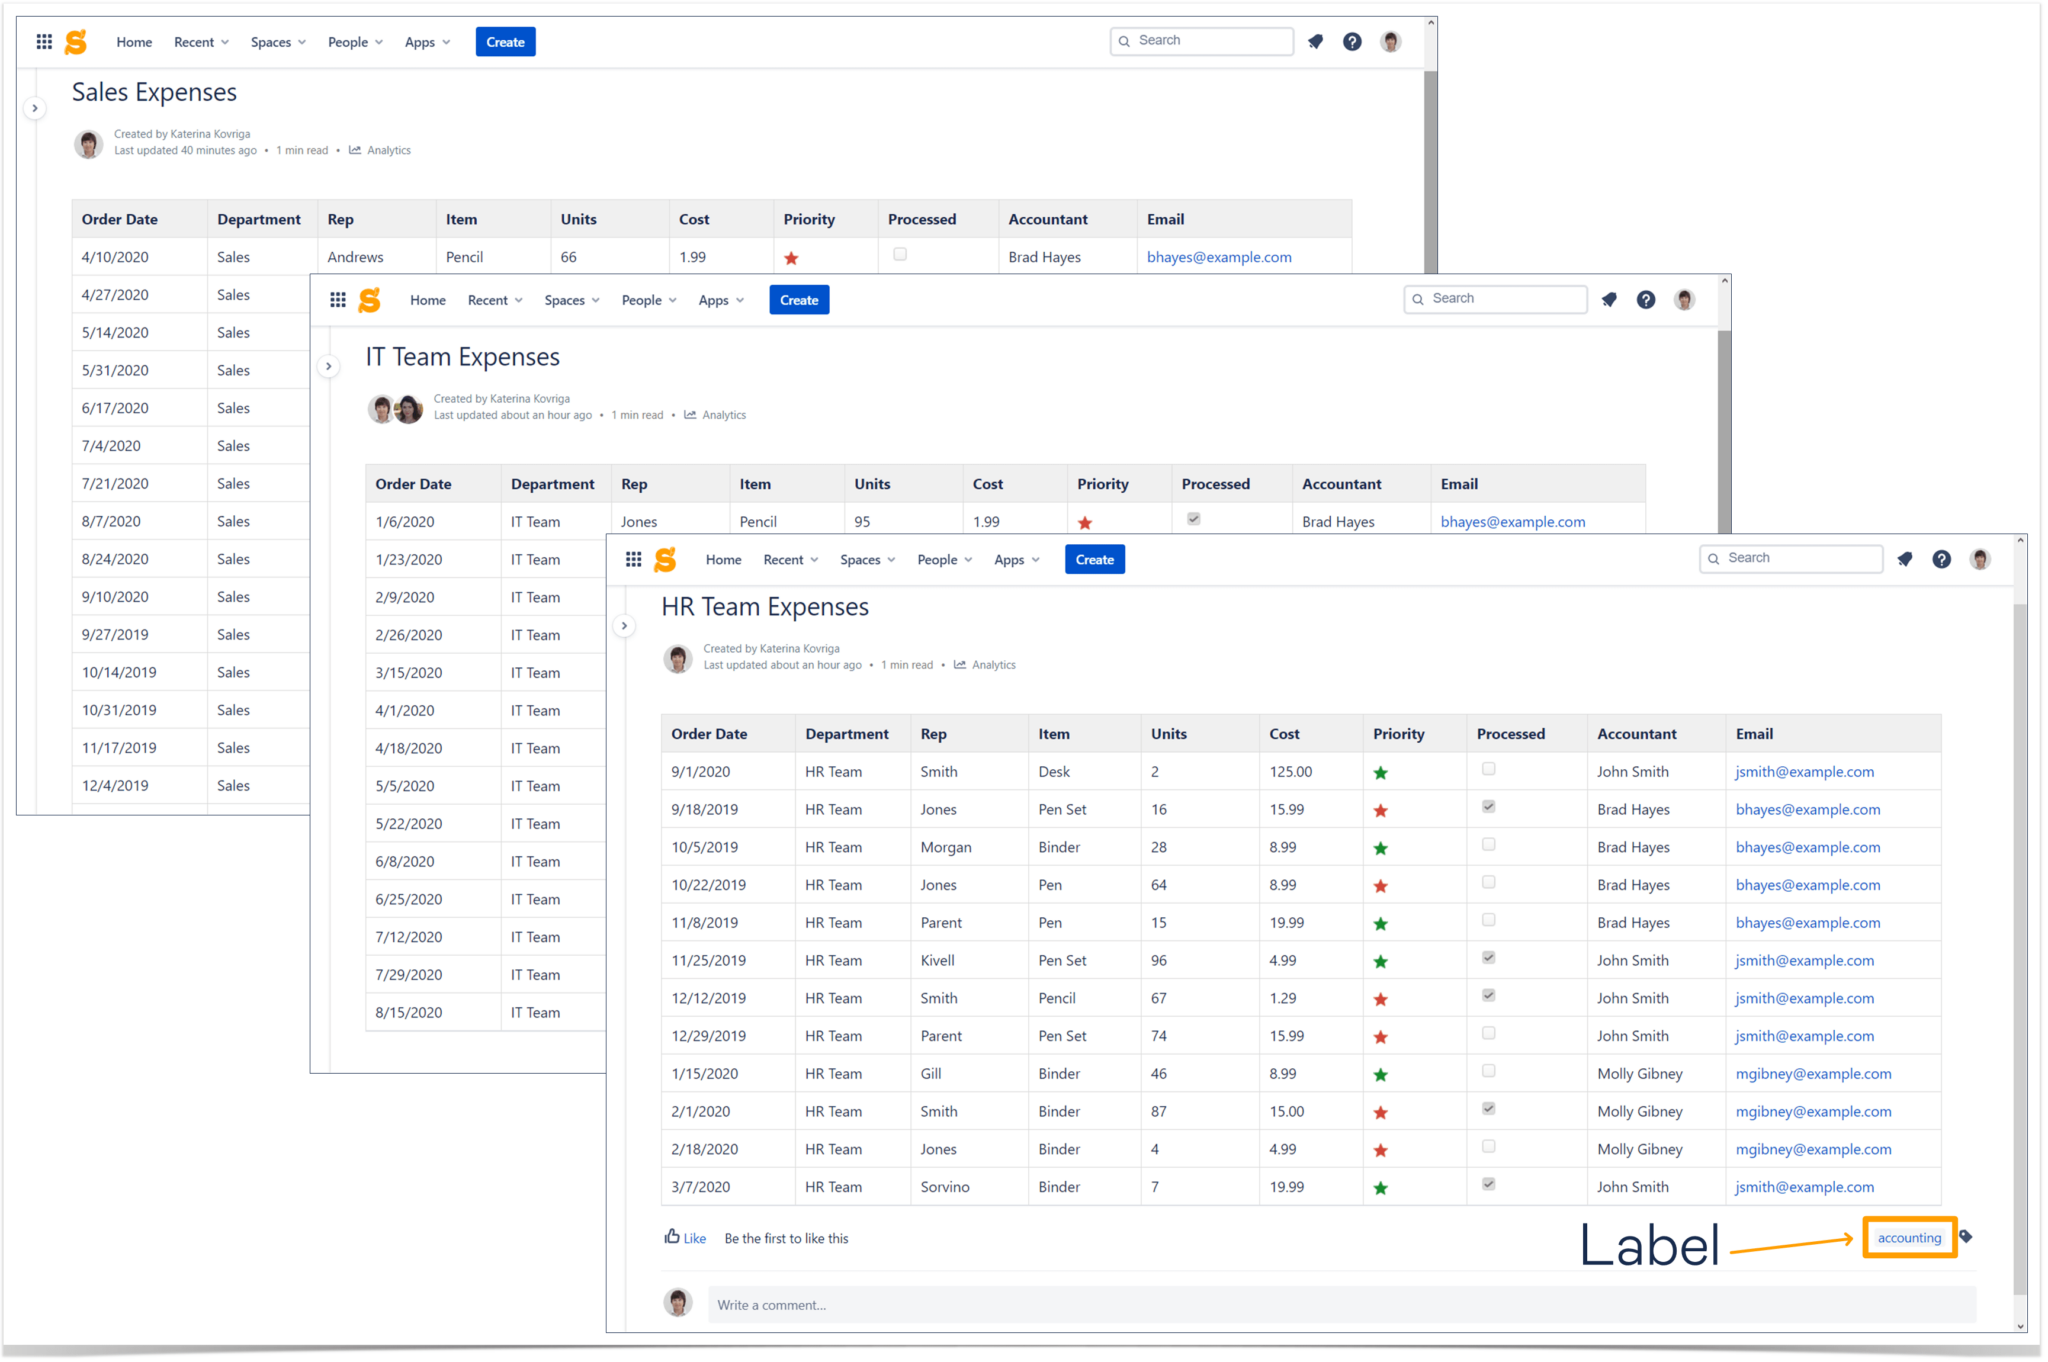This screenshot has height=1362, width=2048.
Task: Select Home in the navigation bar
Action: click(x=723, y=559)
